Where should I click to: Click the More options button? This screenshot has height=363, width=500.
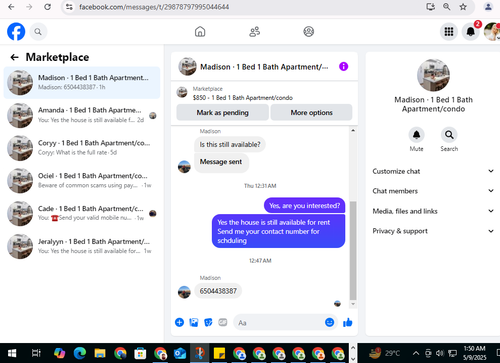tap(311, 112)
